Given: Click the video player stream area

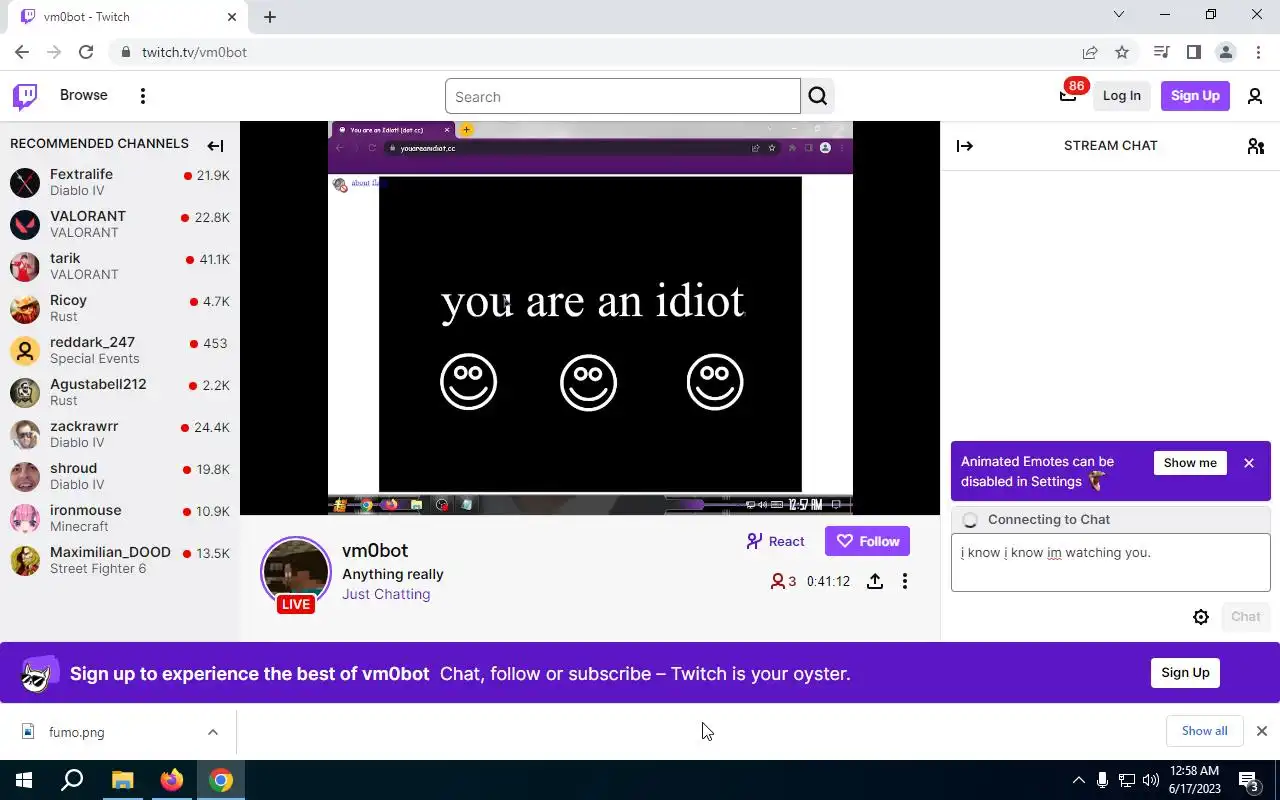Looking at the screenshot, I should pos(590,318).
